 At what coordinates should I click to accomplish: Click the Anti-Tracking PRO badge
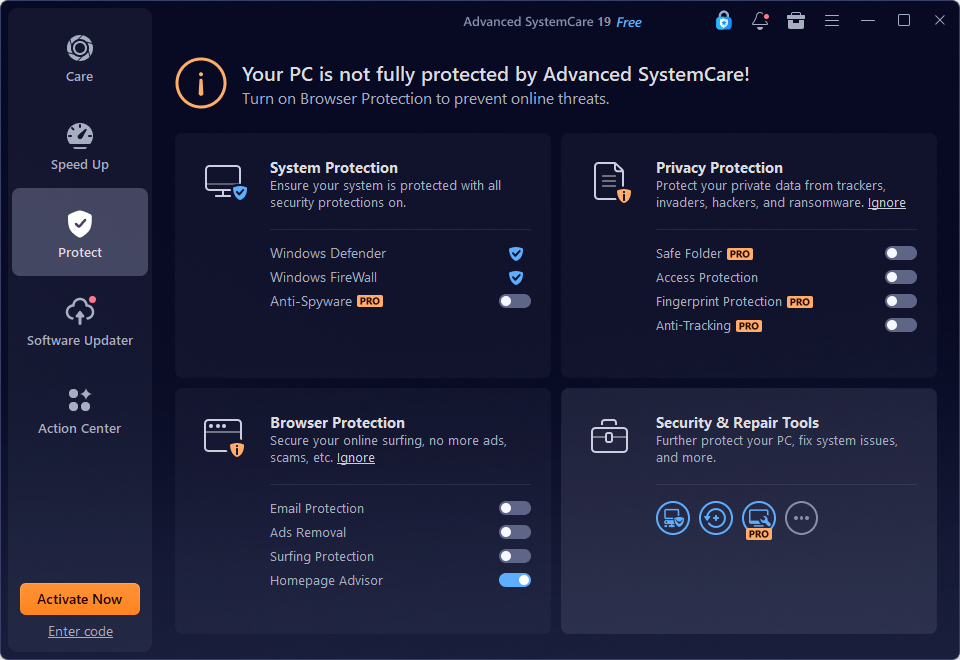pos(749,326)
